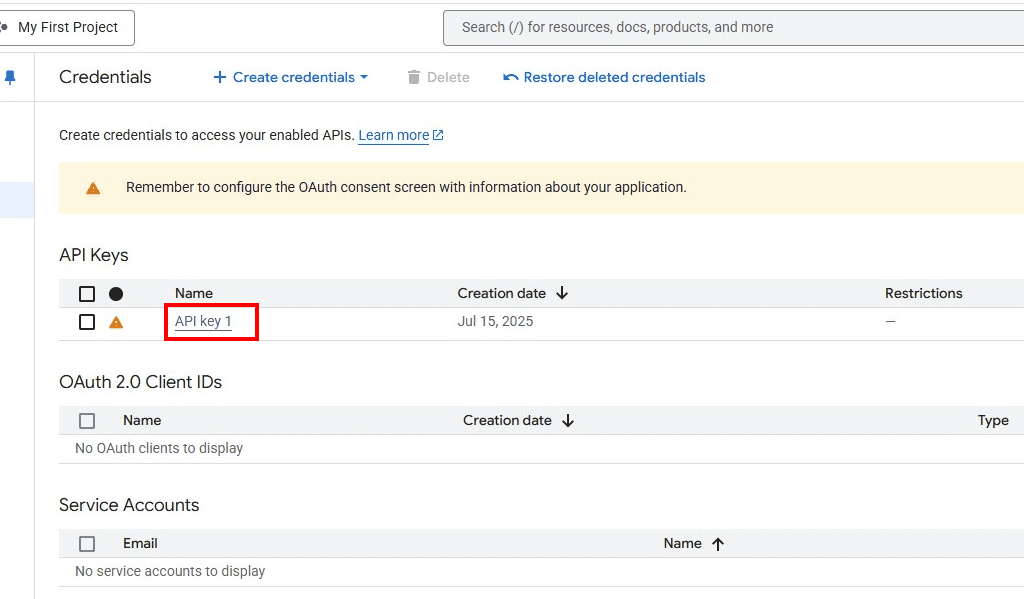Open the Create credentials dropdown arrow
This screenshot has height=599, width=1024.
pyautogui.click(x=364, y=77)
